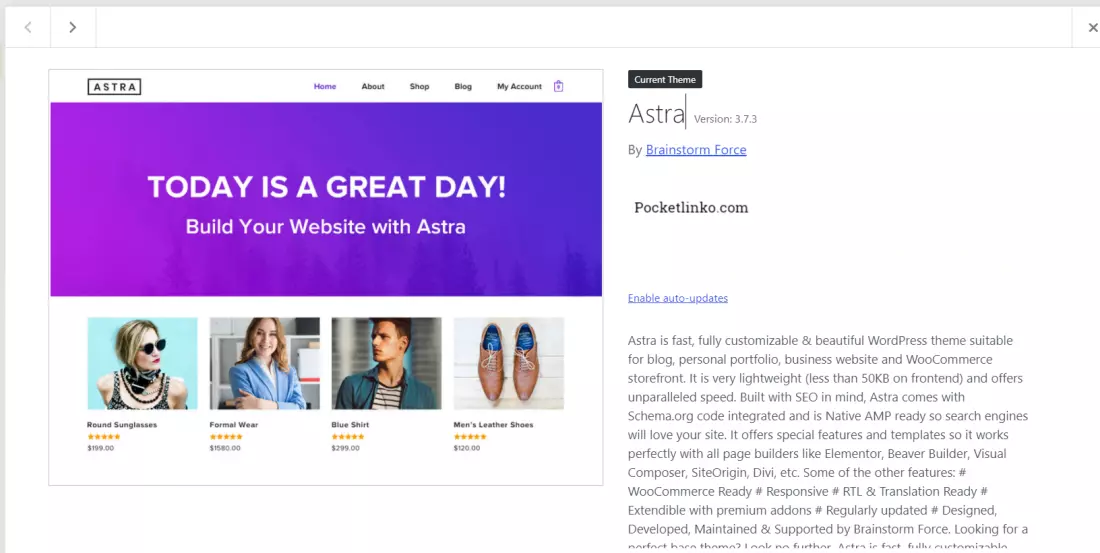Click the star rating under Men's Leather Shoes
1100x553 pixels.
[470, 437]
